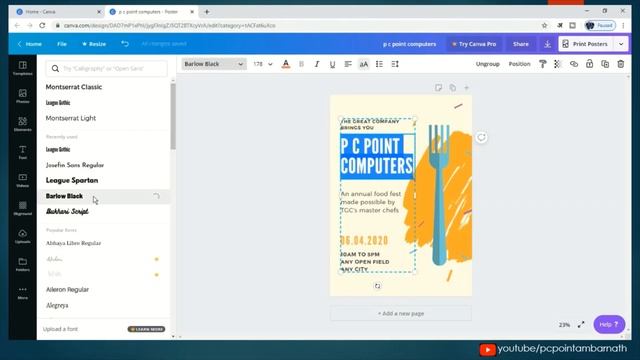Screen dimensions: 640x360
Task: Toggle the Lock icon in toolbar
Action: tap(589, 64)
